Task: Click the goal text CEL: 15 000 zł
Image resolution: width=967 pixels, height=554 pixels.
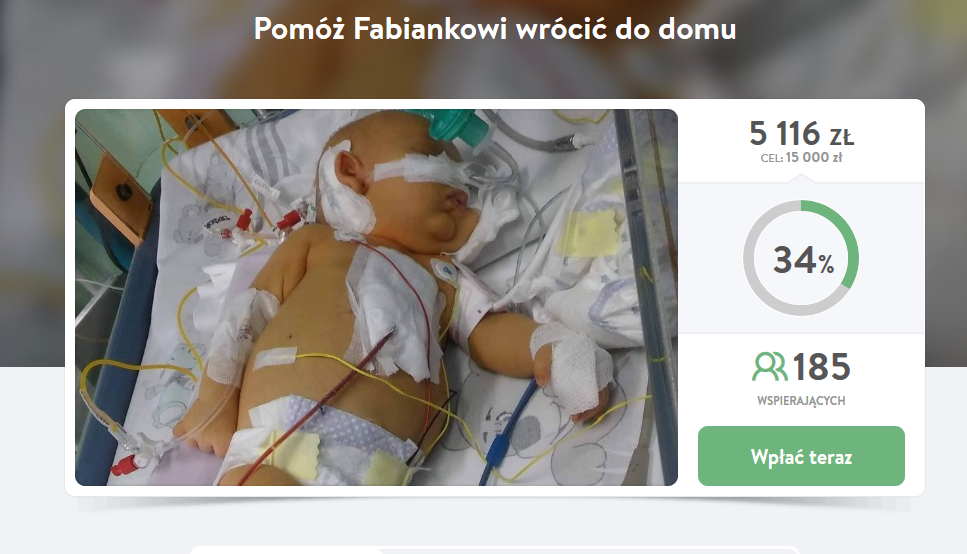Action: pos(801,158)
